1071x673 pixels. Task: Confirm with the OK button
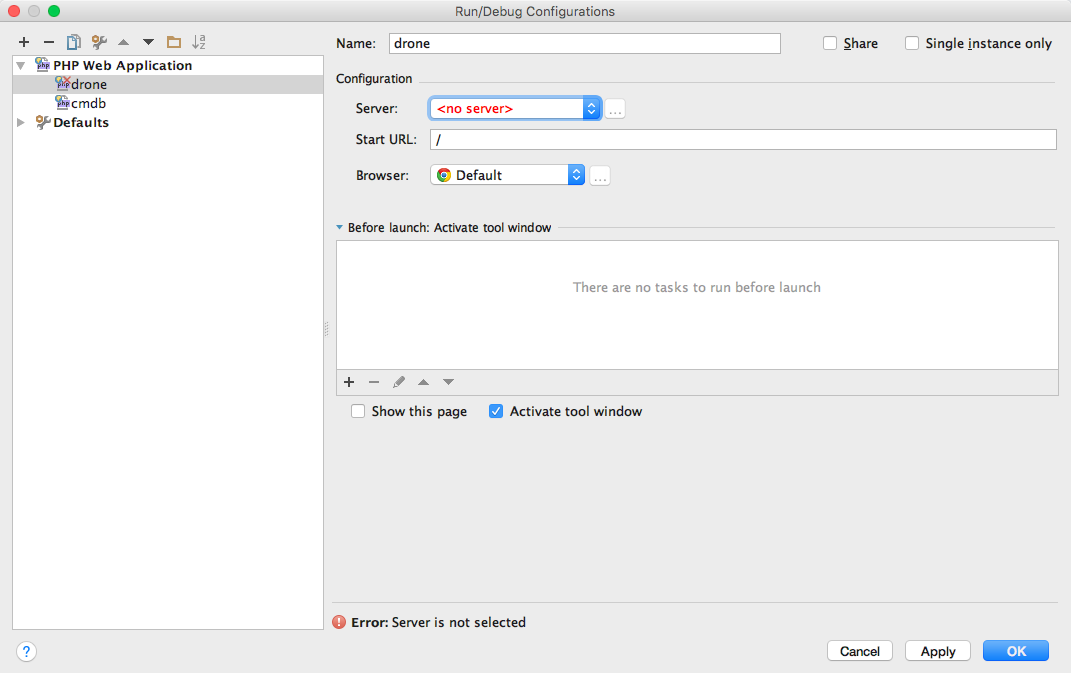point(1016,651)
